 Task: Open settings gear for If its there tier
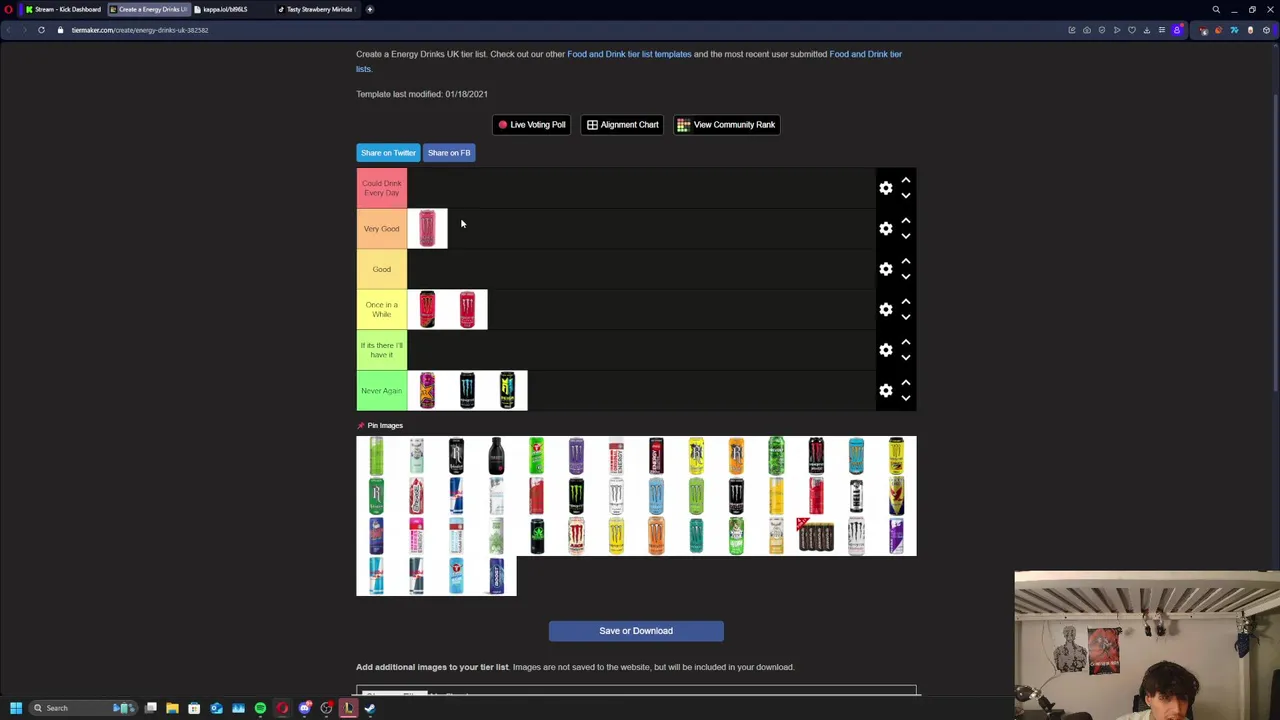coord(885,350)
